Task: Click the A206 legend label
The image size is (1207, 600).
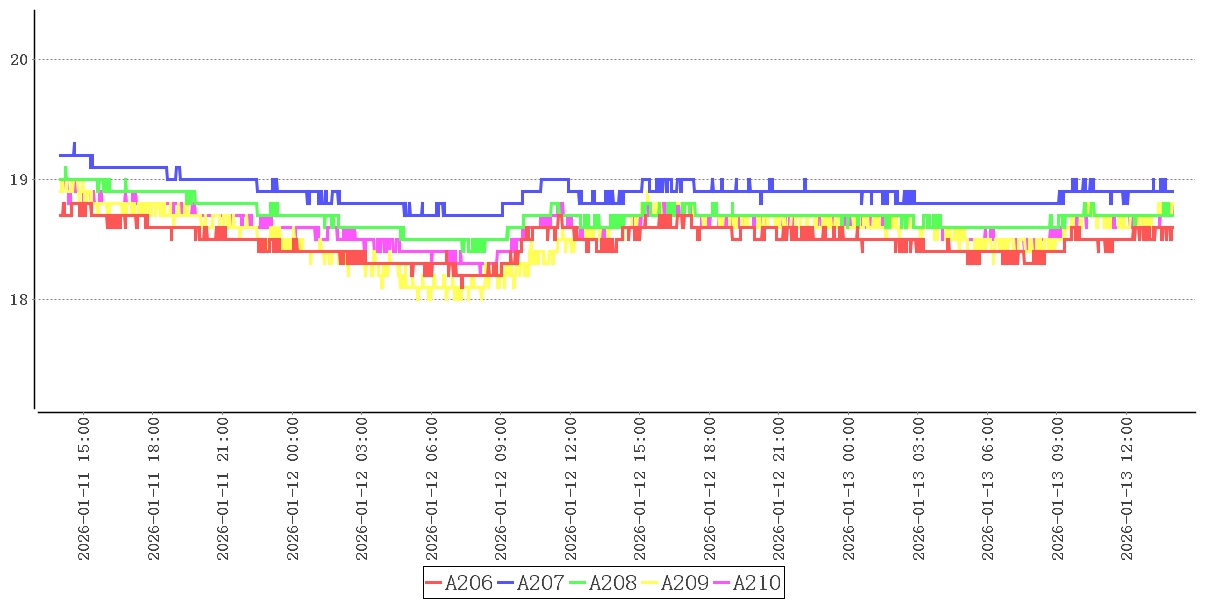Action: tap(468, 583)
